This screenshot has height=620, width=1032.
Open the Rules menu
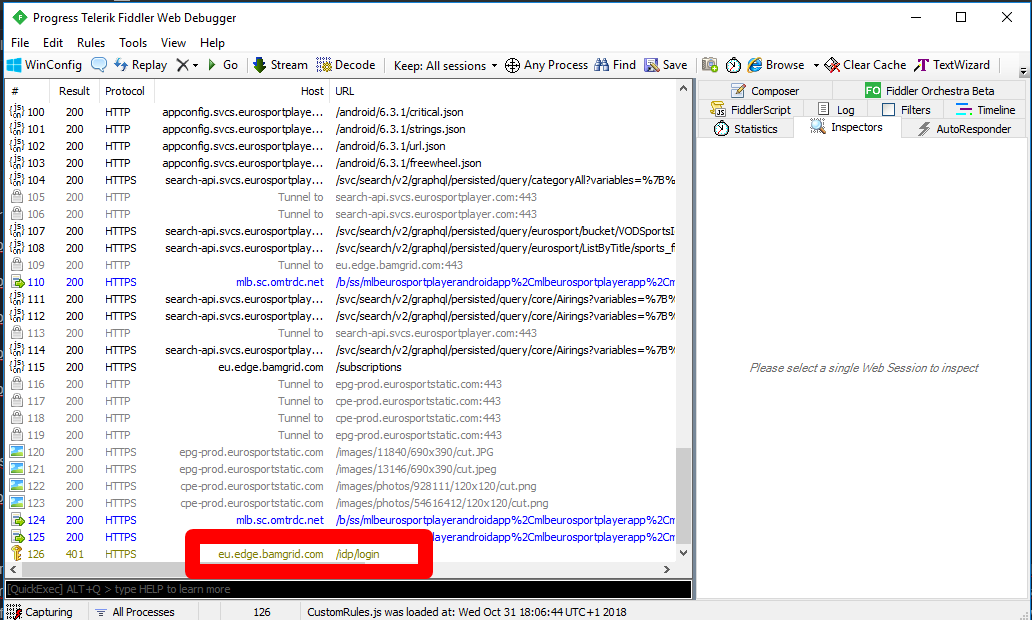(91, 43)
